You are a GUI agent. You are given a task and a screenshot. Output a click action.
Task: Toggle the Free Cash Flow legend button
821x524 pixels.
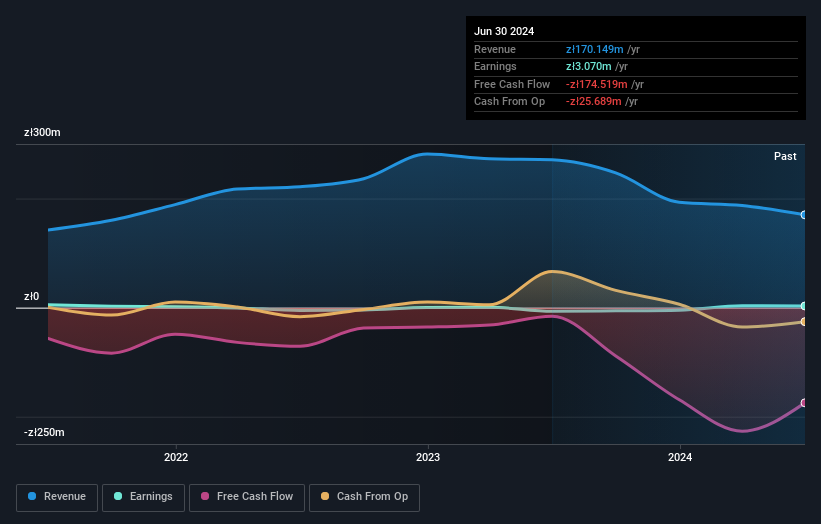[247, 497]
